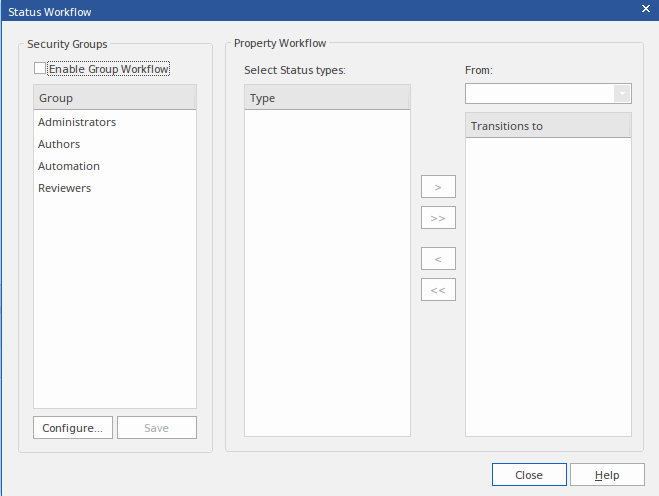Choose the Automation security group
Image resolution: width=659 pixels, height=496 pixels.
(69, 166)
